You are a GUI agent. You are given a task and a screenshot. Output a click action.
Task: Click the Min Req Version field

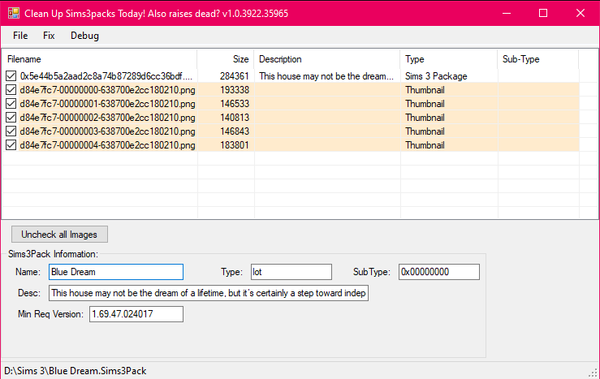coord(136,314)
